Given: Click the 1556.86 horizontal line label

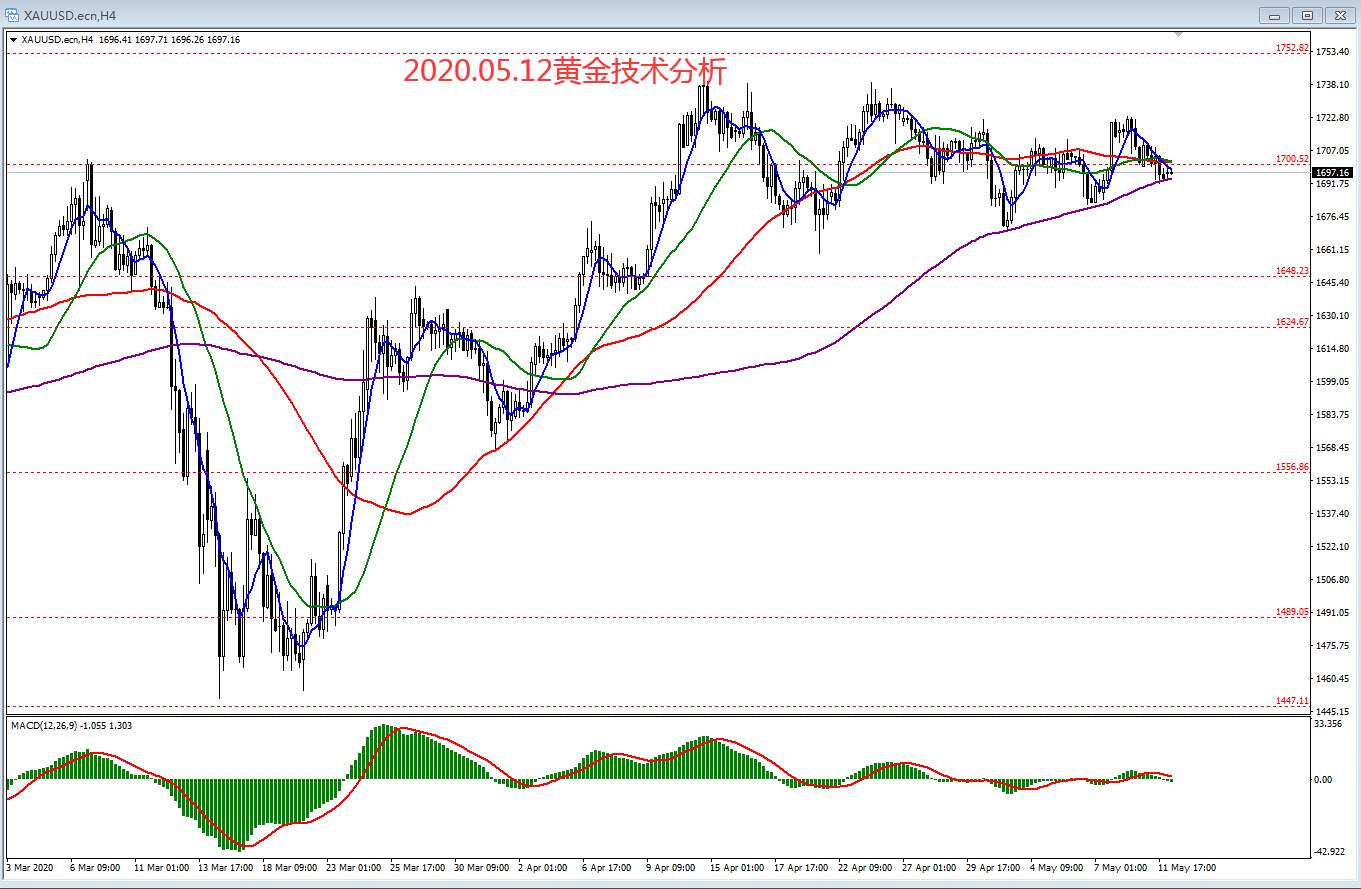Looking at the screenshot, I should pos(1292,466).
